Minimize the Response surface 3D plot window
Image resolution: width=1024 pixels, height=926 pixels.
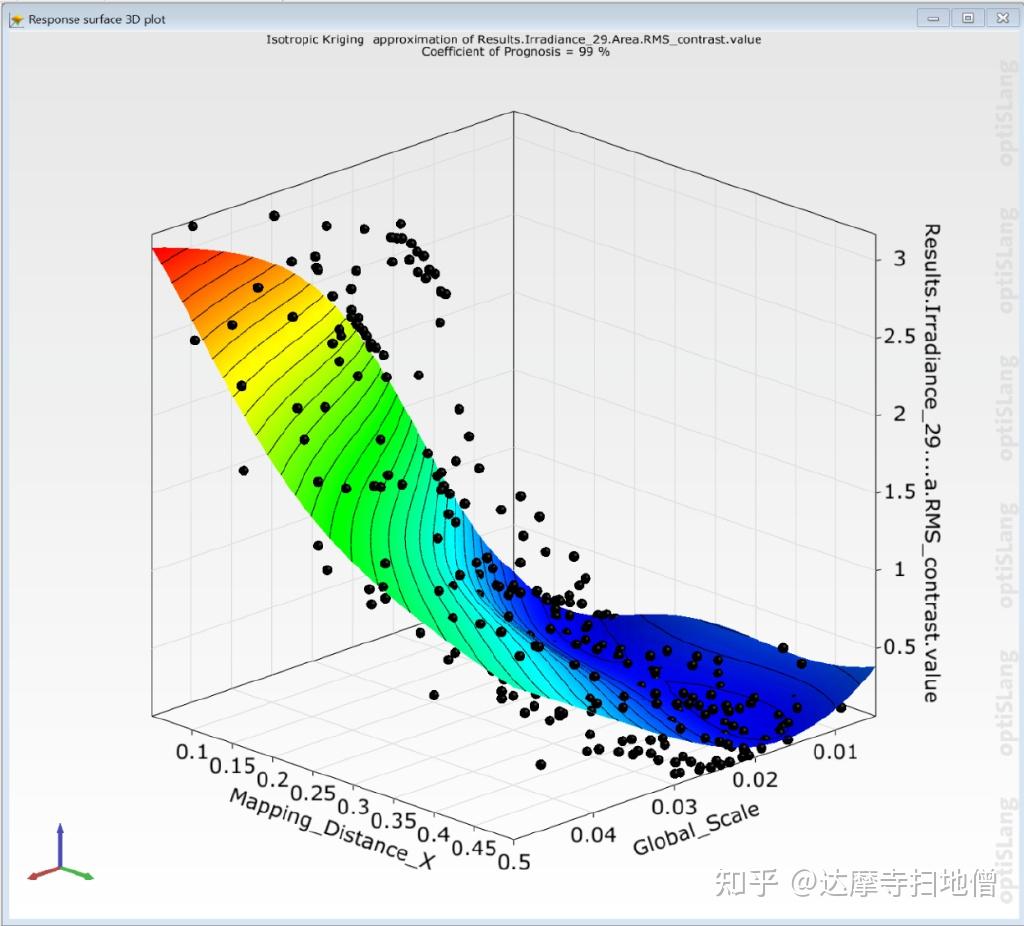934,17
